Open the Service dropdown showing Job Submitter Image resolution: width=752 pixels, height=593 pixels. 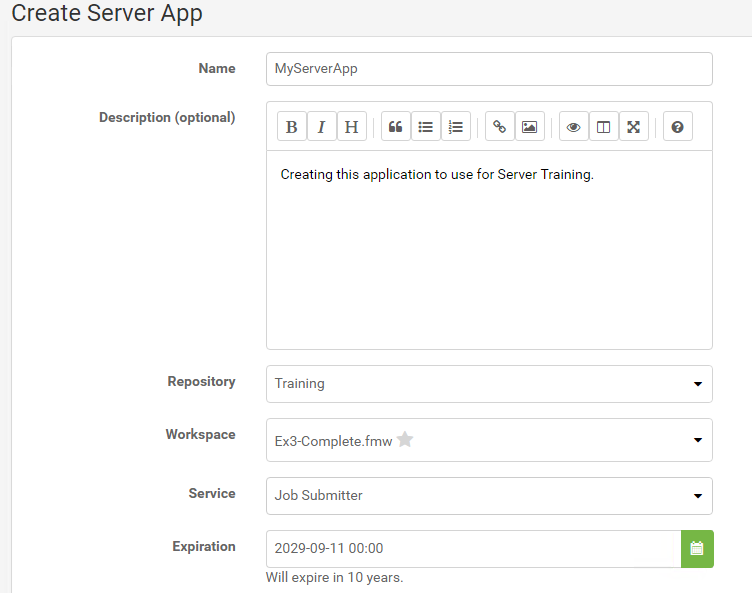[489, 496]
